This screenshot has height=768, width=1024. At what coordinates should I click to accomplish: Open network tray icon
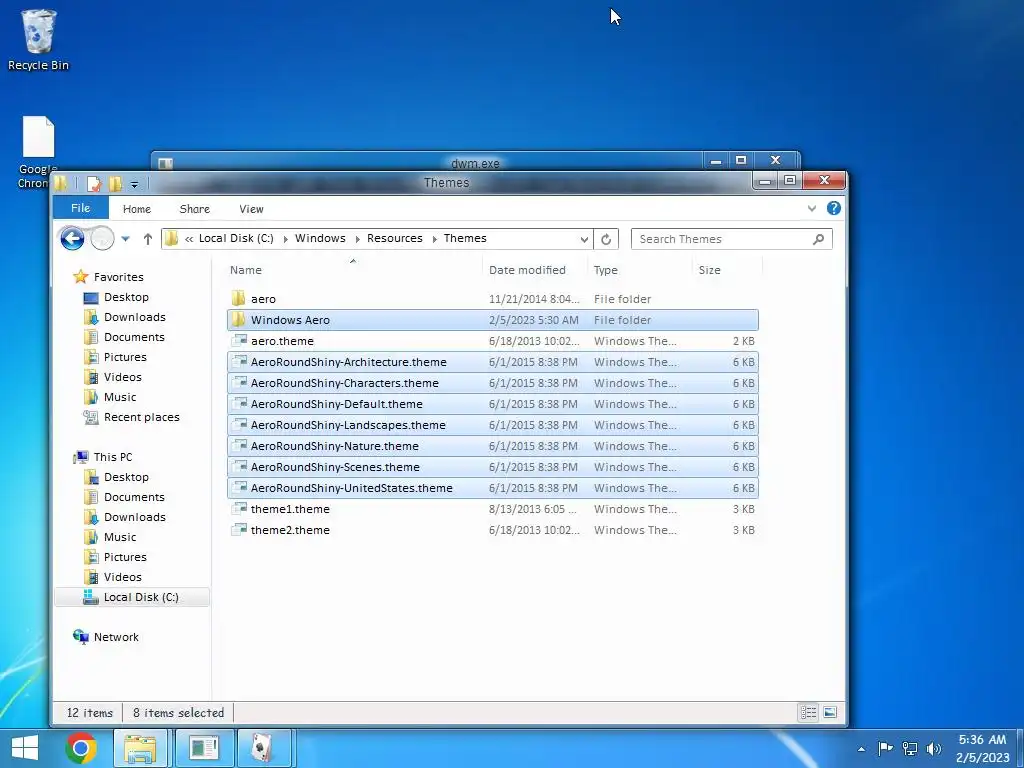tap(910, 749)
